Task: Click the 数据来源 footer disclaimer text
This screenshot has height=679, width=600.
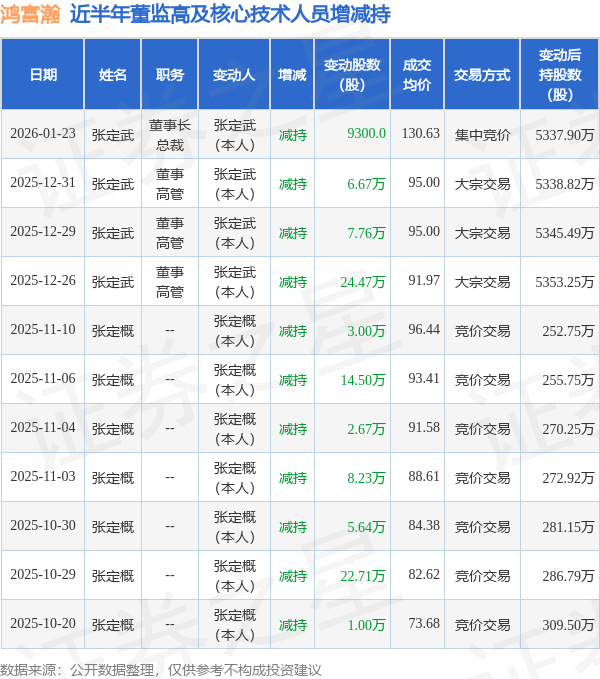Action: tap(161, 669)
